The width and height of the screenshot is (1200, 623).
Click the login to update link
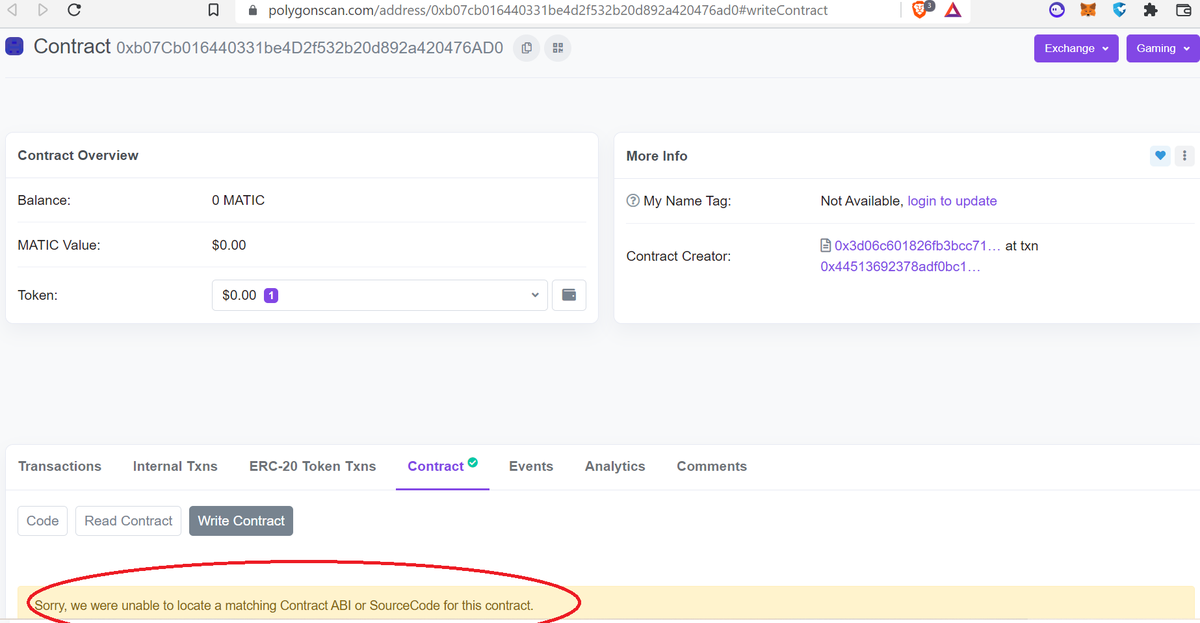pos(952,201)
